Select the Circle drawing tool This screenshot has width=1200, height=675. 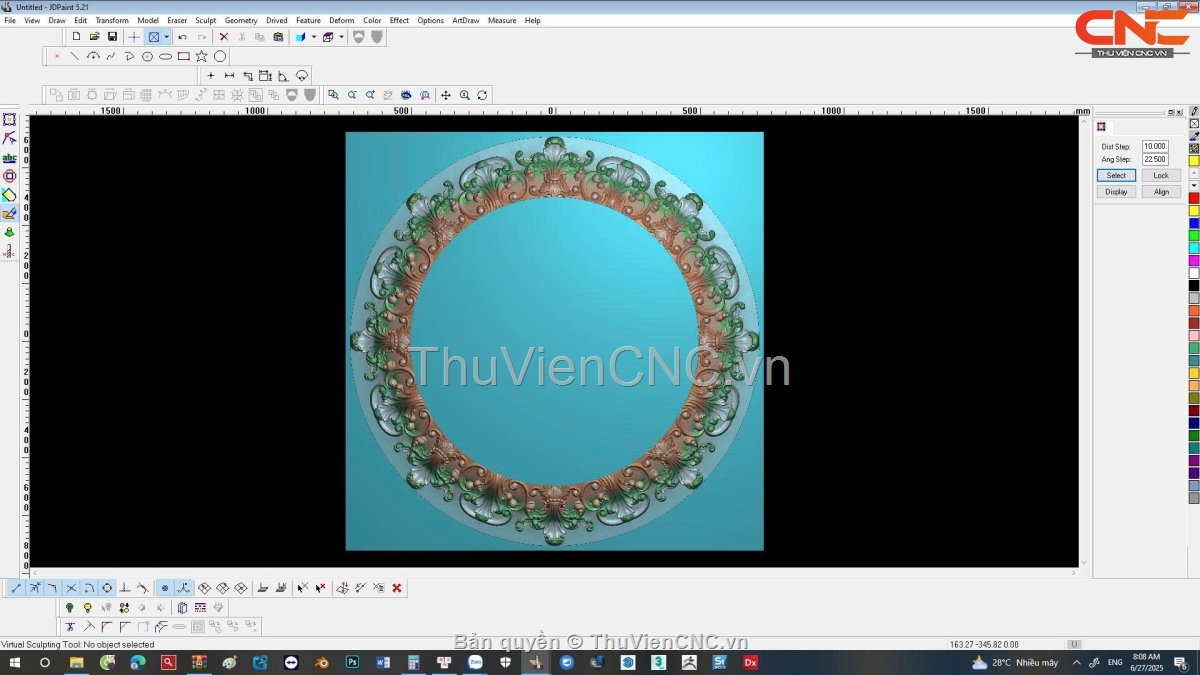(220, 57)
